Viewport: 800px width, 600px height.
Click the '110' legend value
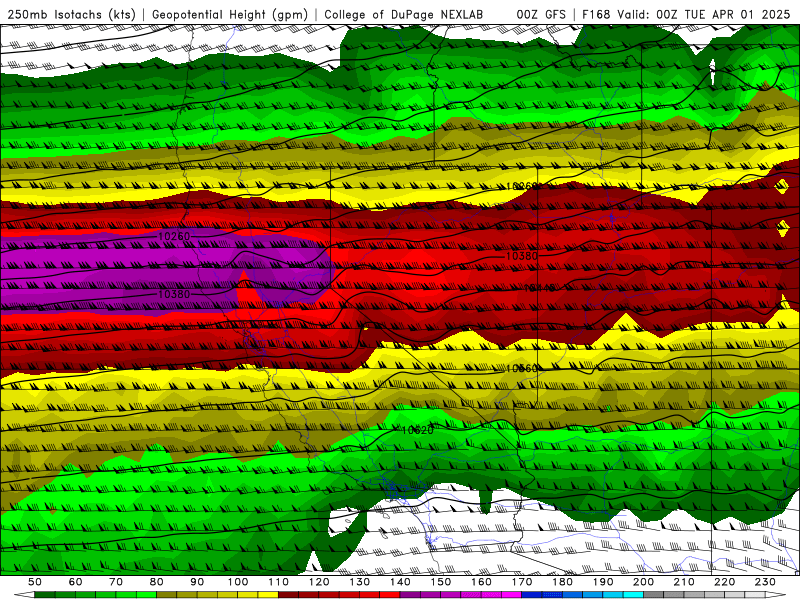tap(279, 582)
